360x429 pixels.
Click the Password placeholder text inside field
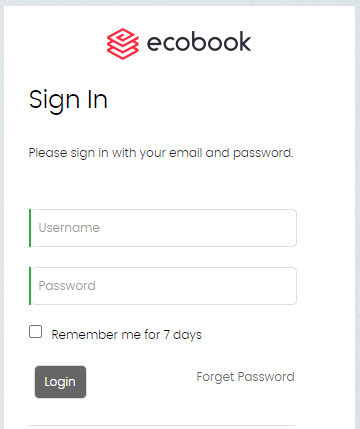[67, 286]
